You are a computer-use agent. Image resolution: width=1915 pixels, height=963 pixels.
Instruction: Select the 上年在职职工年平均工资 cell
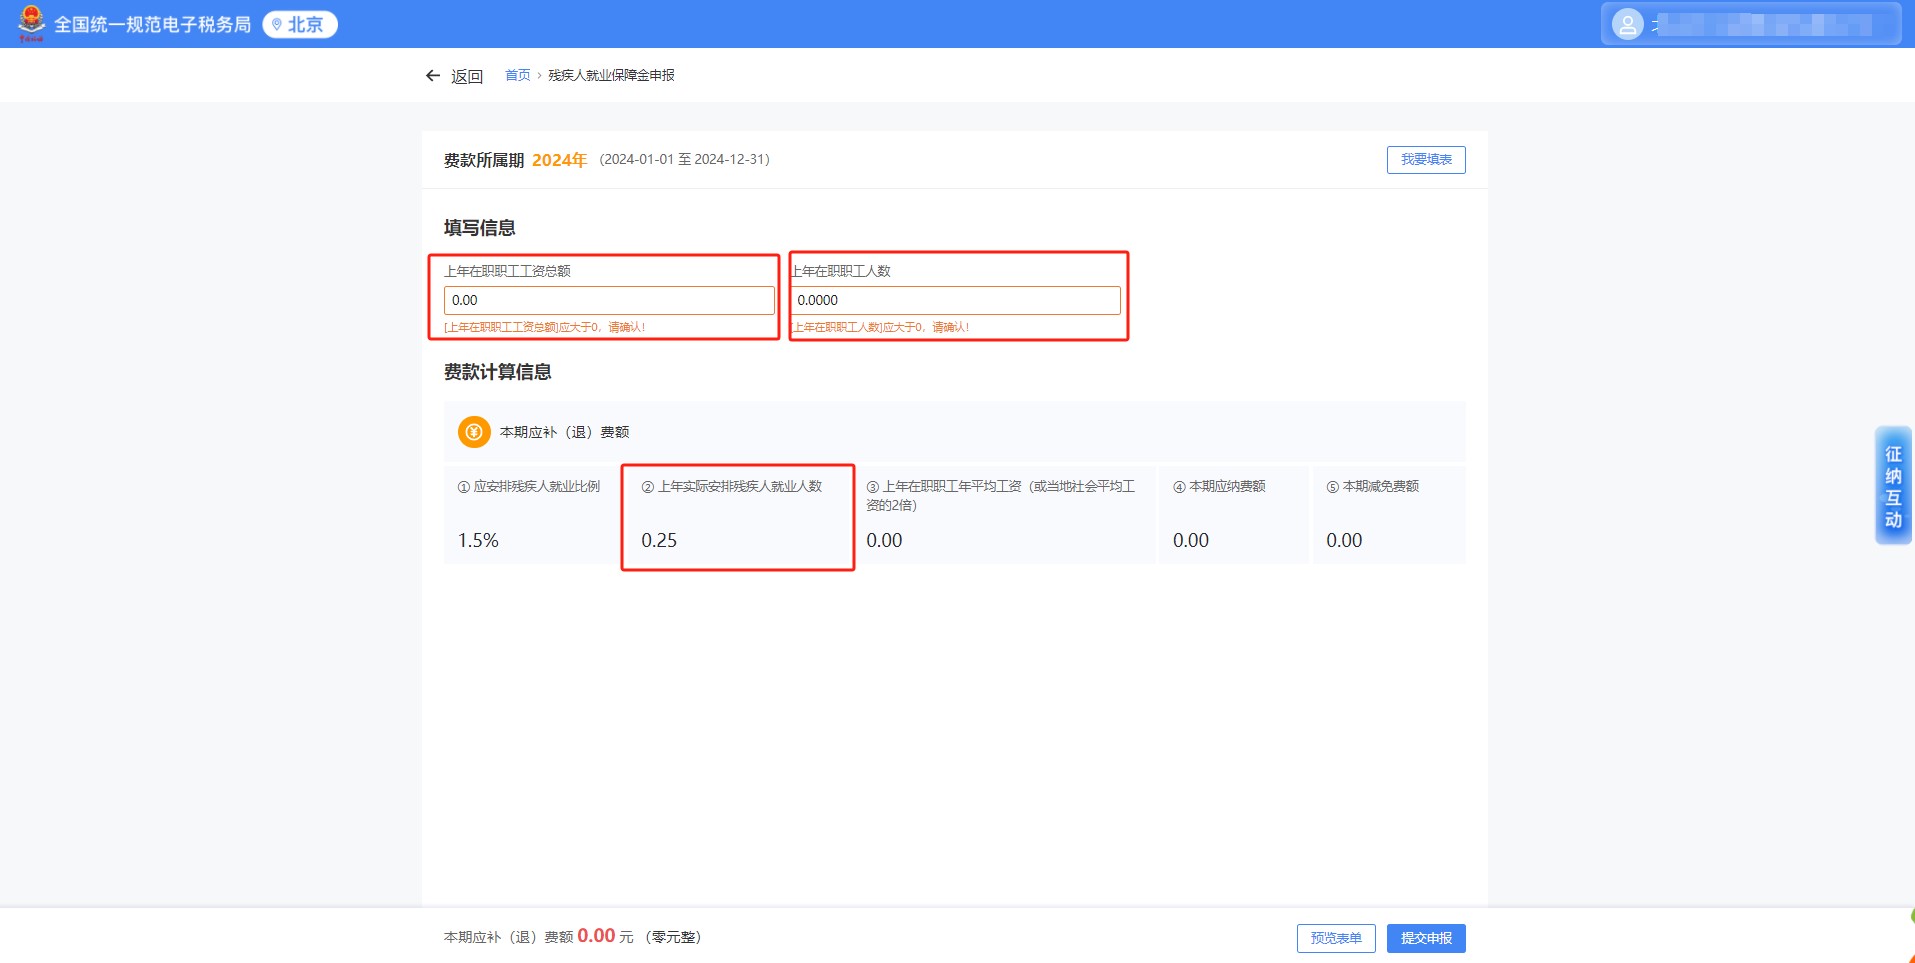coord(1004,515)
